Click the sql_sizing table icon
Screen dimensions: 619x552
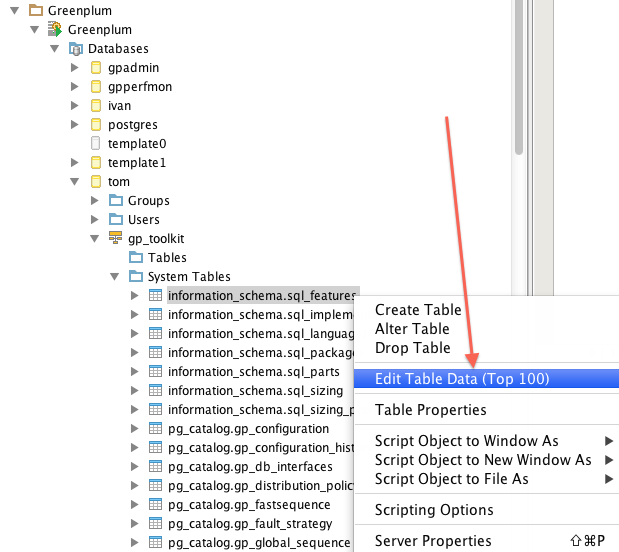tap(155, 390)
